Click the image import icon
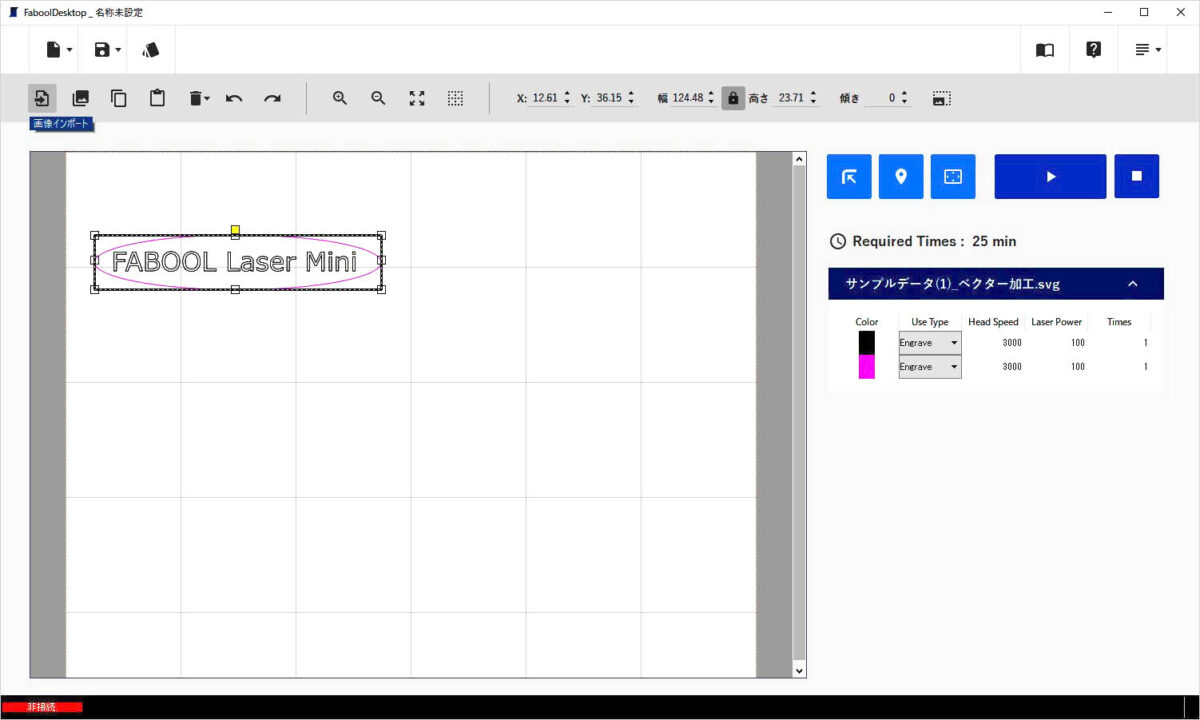 (x=42, y=98)
